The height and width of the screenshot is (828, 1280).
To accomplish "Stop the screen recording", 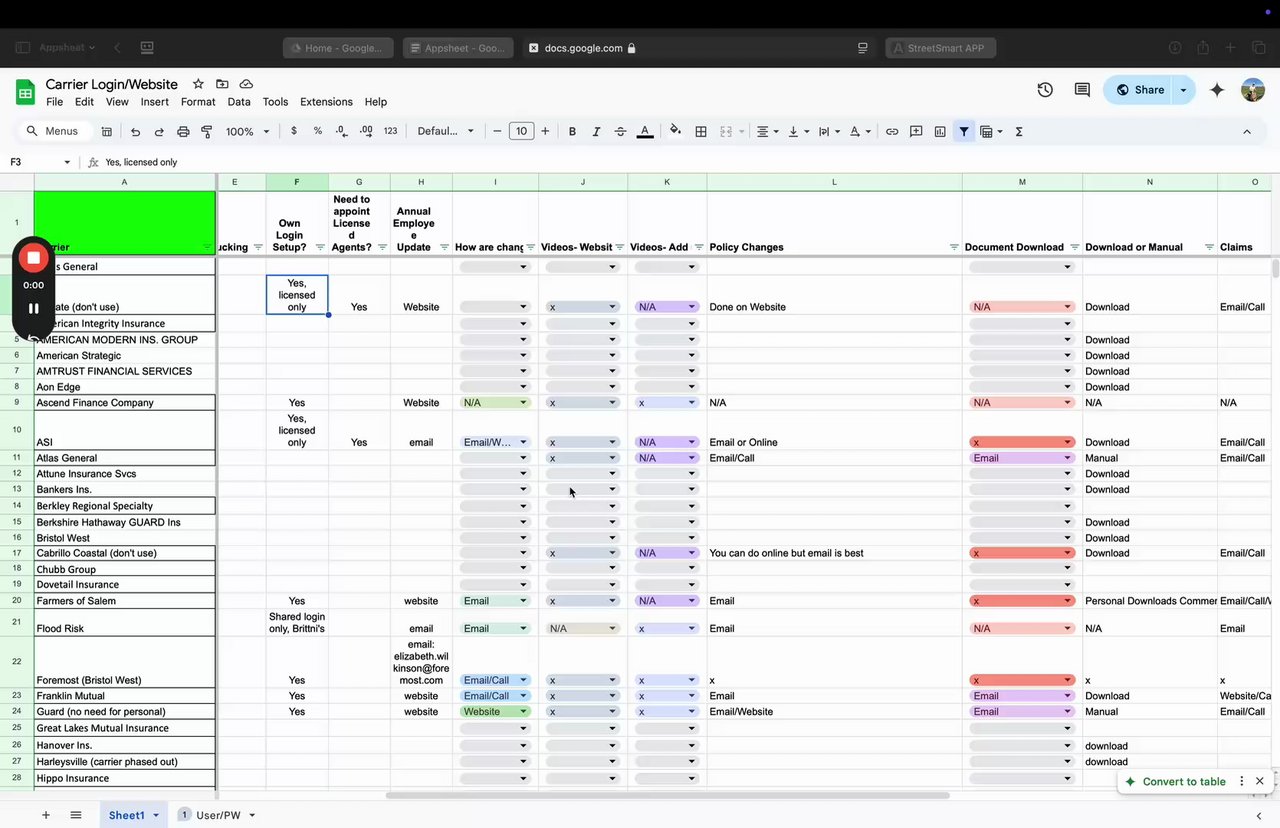I will point(33,258).
